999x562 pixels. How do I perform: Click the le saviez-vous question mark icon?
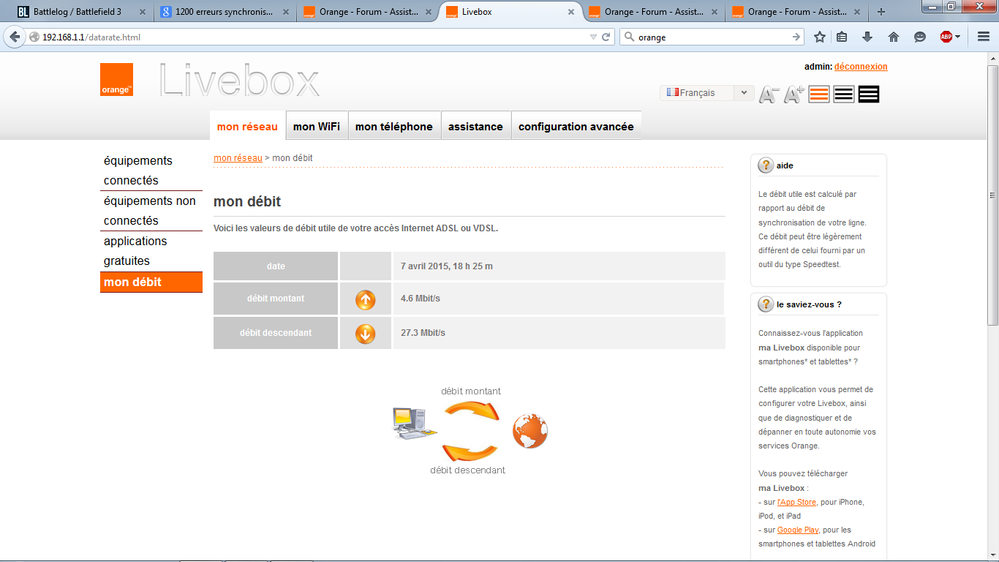[765, 305]
